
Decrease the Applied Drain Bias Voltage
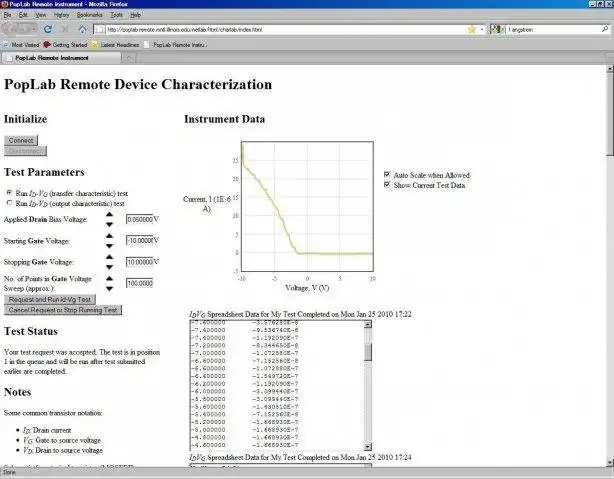[x=110, y=224]
